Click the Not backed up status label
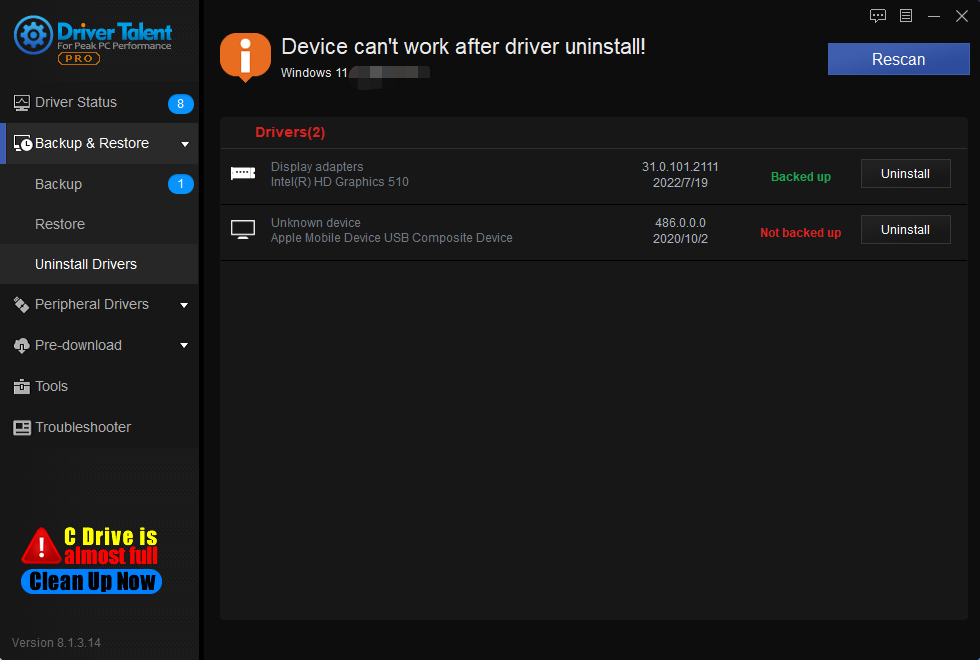The image size is (980, 660). click(801, 233)
